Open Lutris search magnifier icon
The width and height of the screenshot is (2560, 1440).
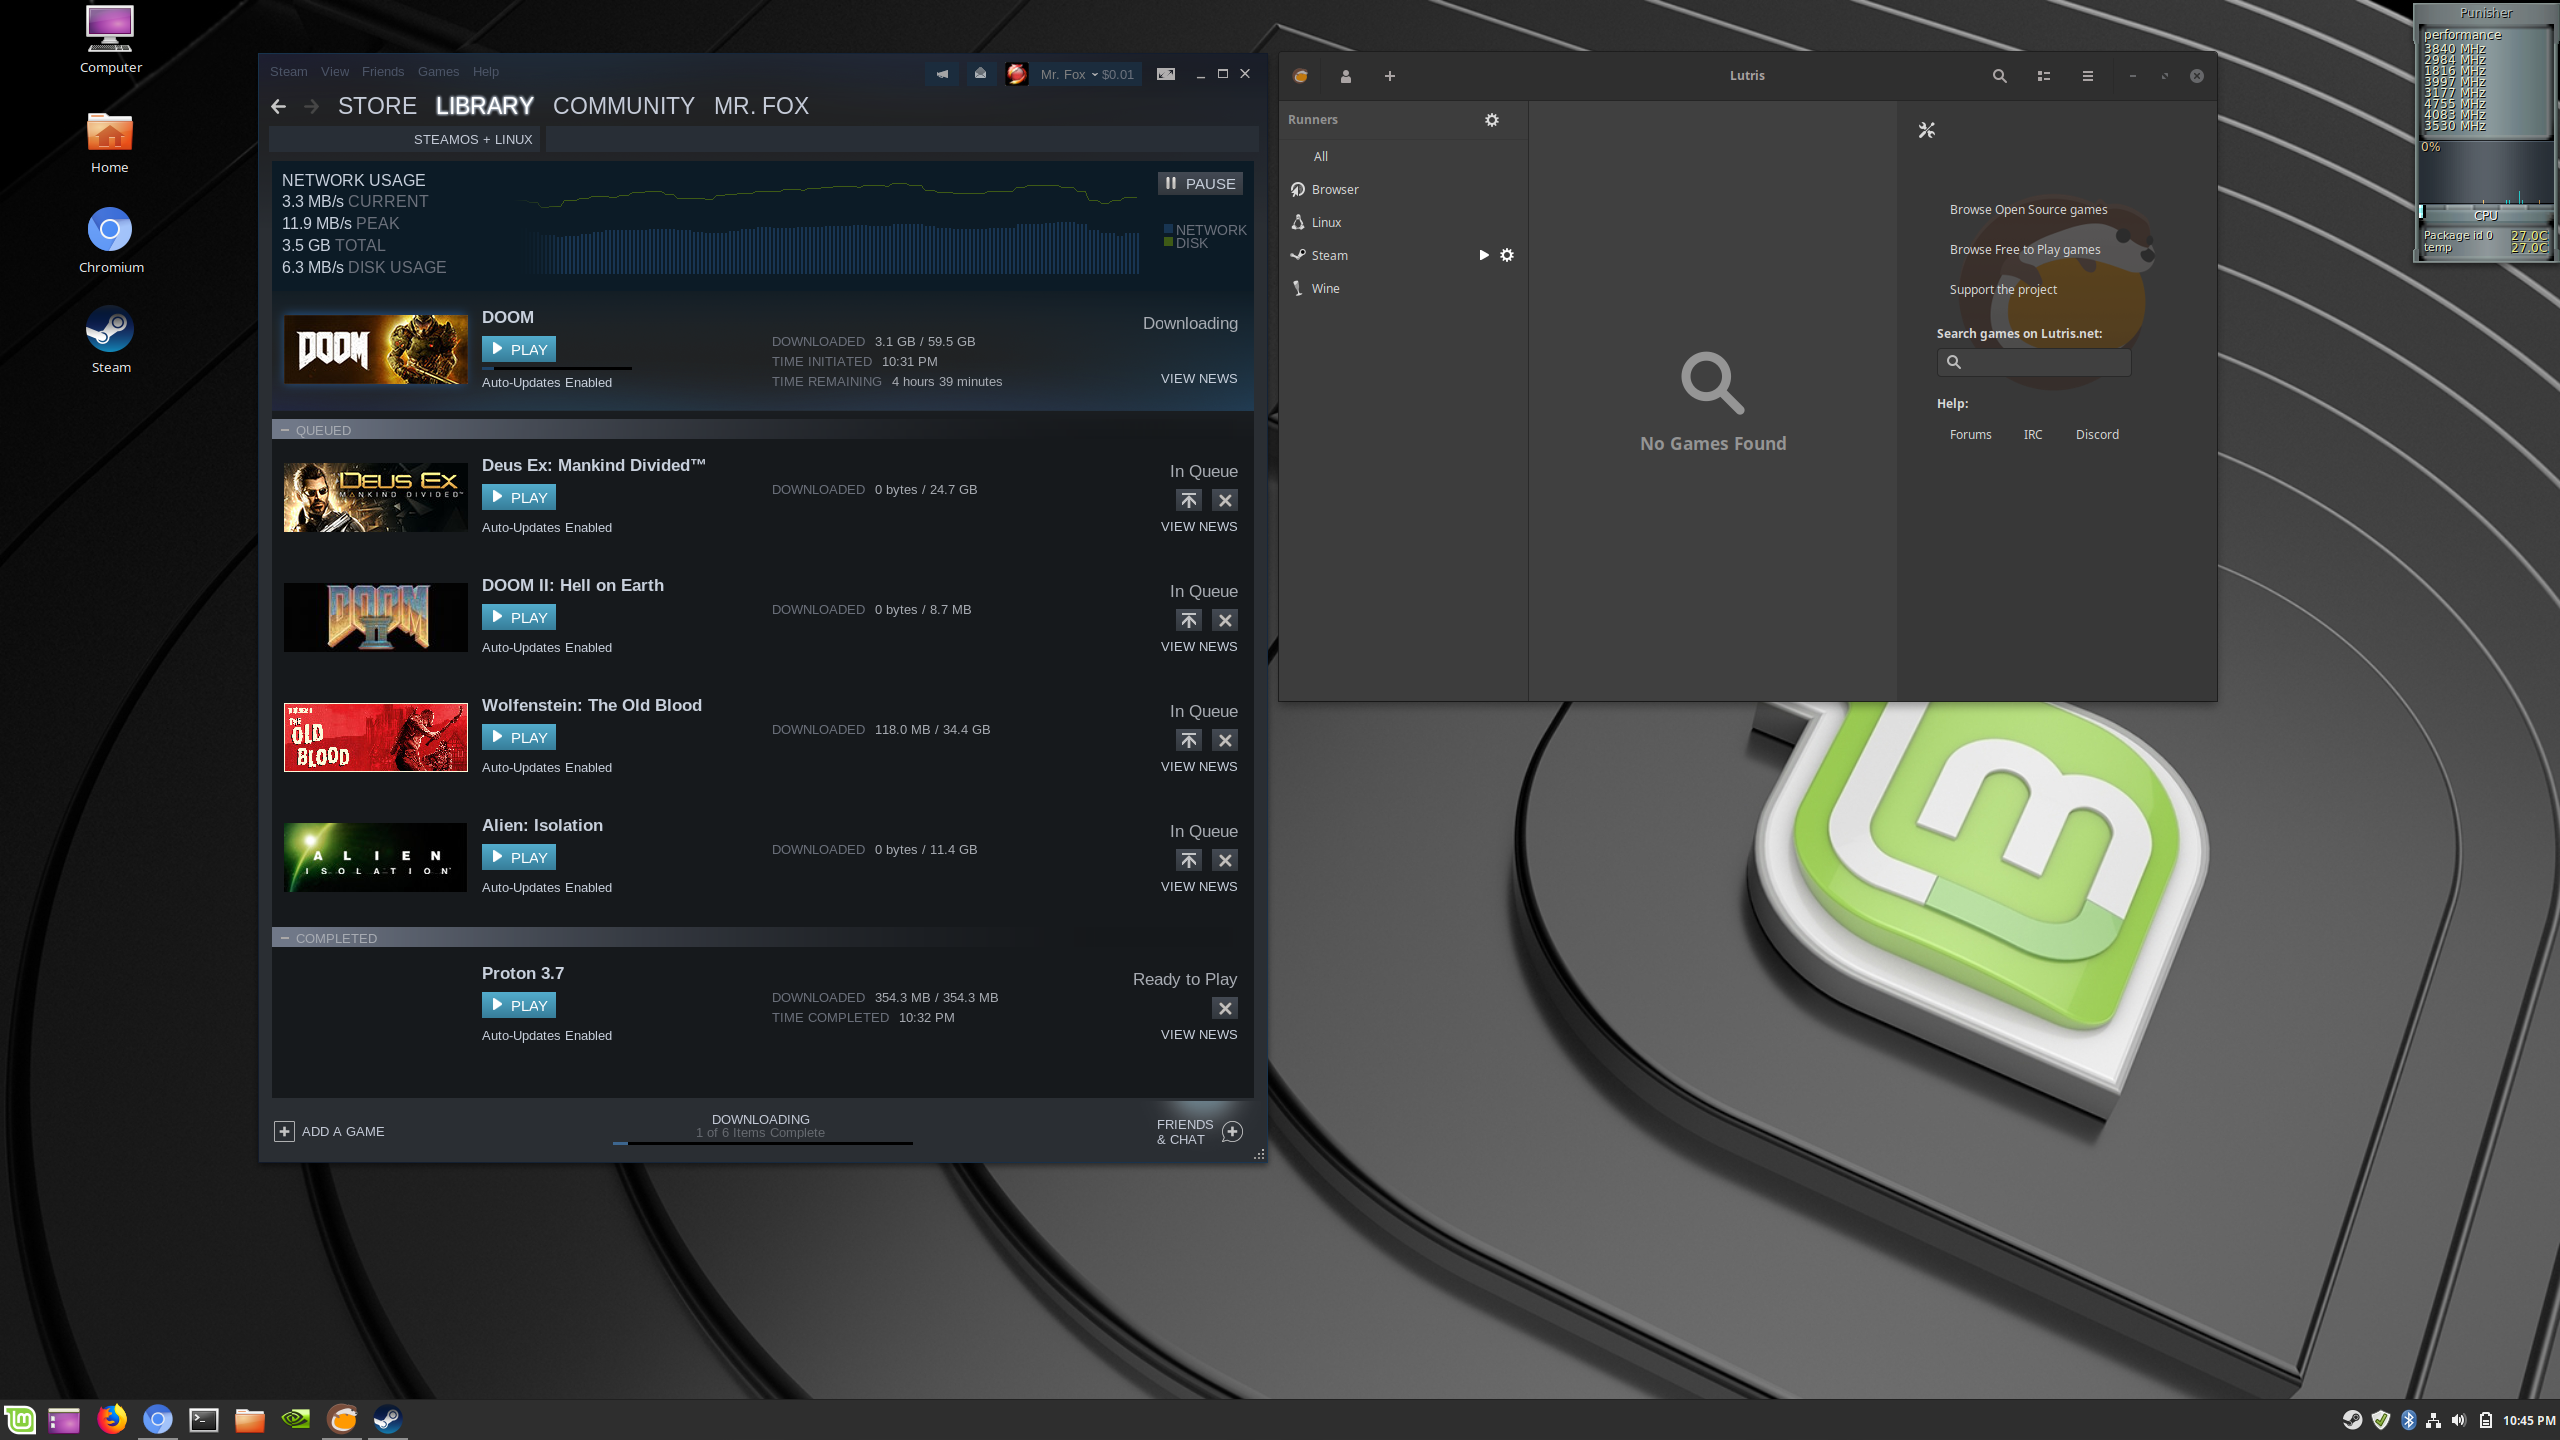1999,76
